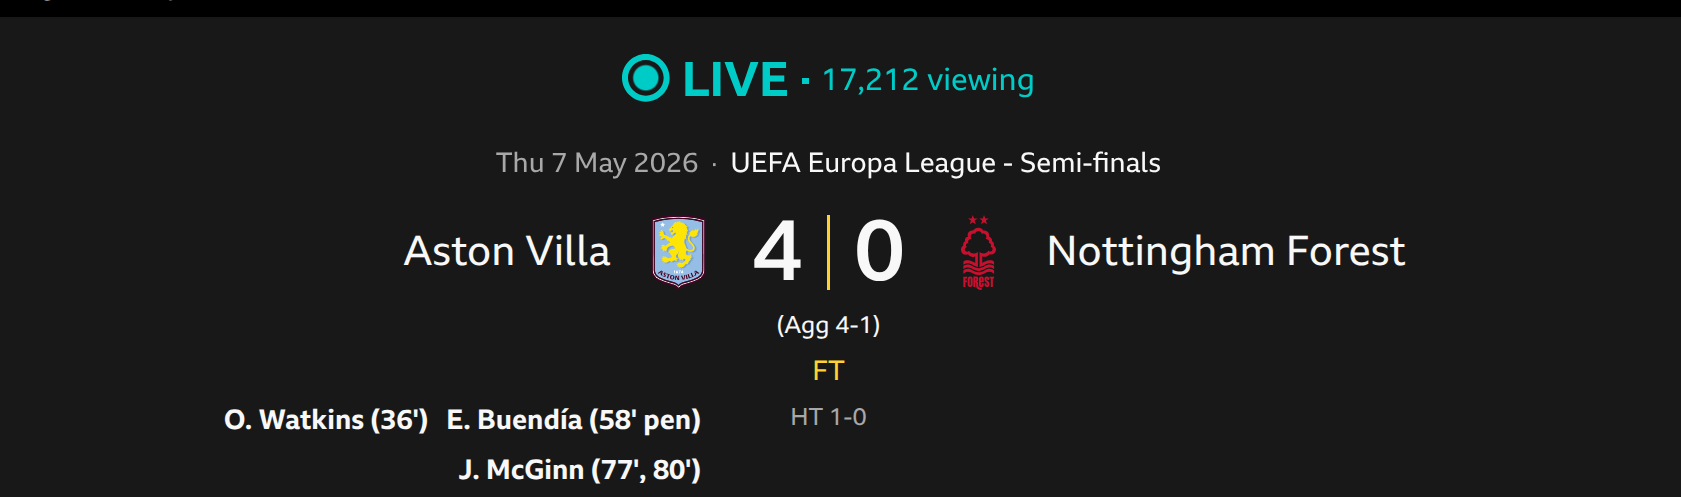Open the Aston Villa team name
This screenshot has width=1681, height=497.
507,251
